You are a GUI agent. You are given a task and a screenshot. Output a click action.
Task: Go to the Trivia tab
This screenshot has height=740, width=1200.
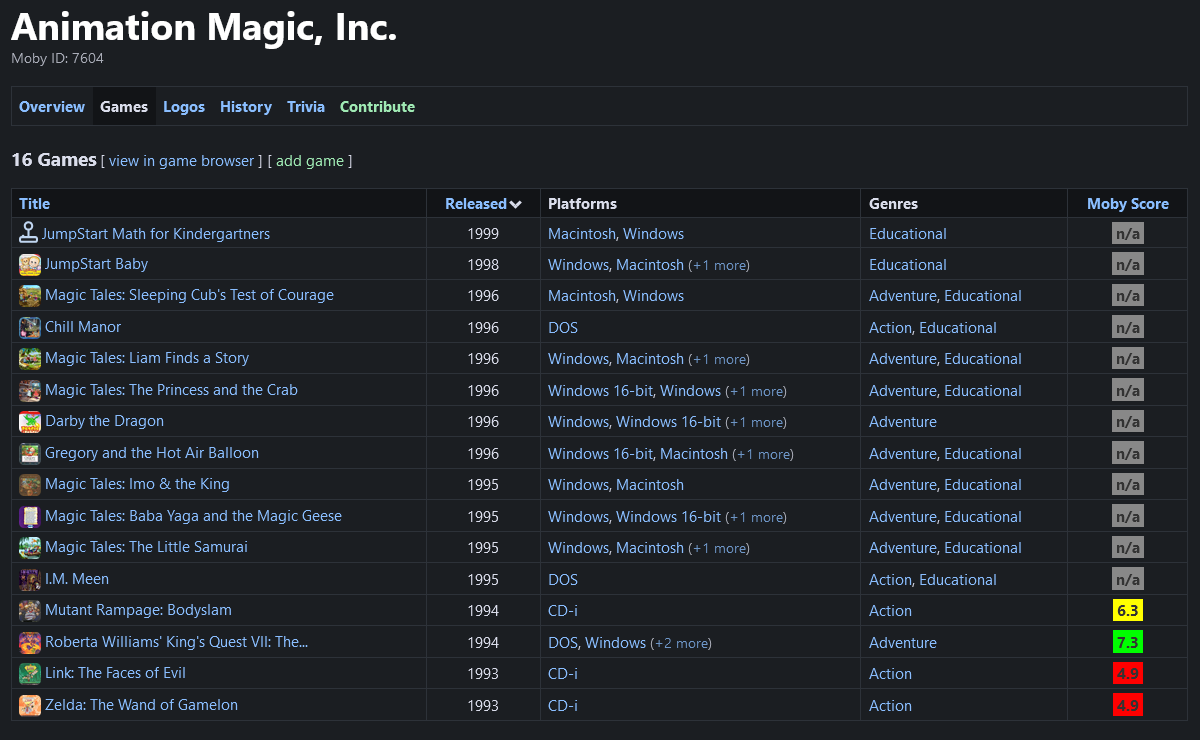pos(306,107)
